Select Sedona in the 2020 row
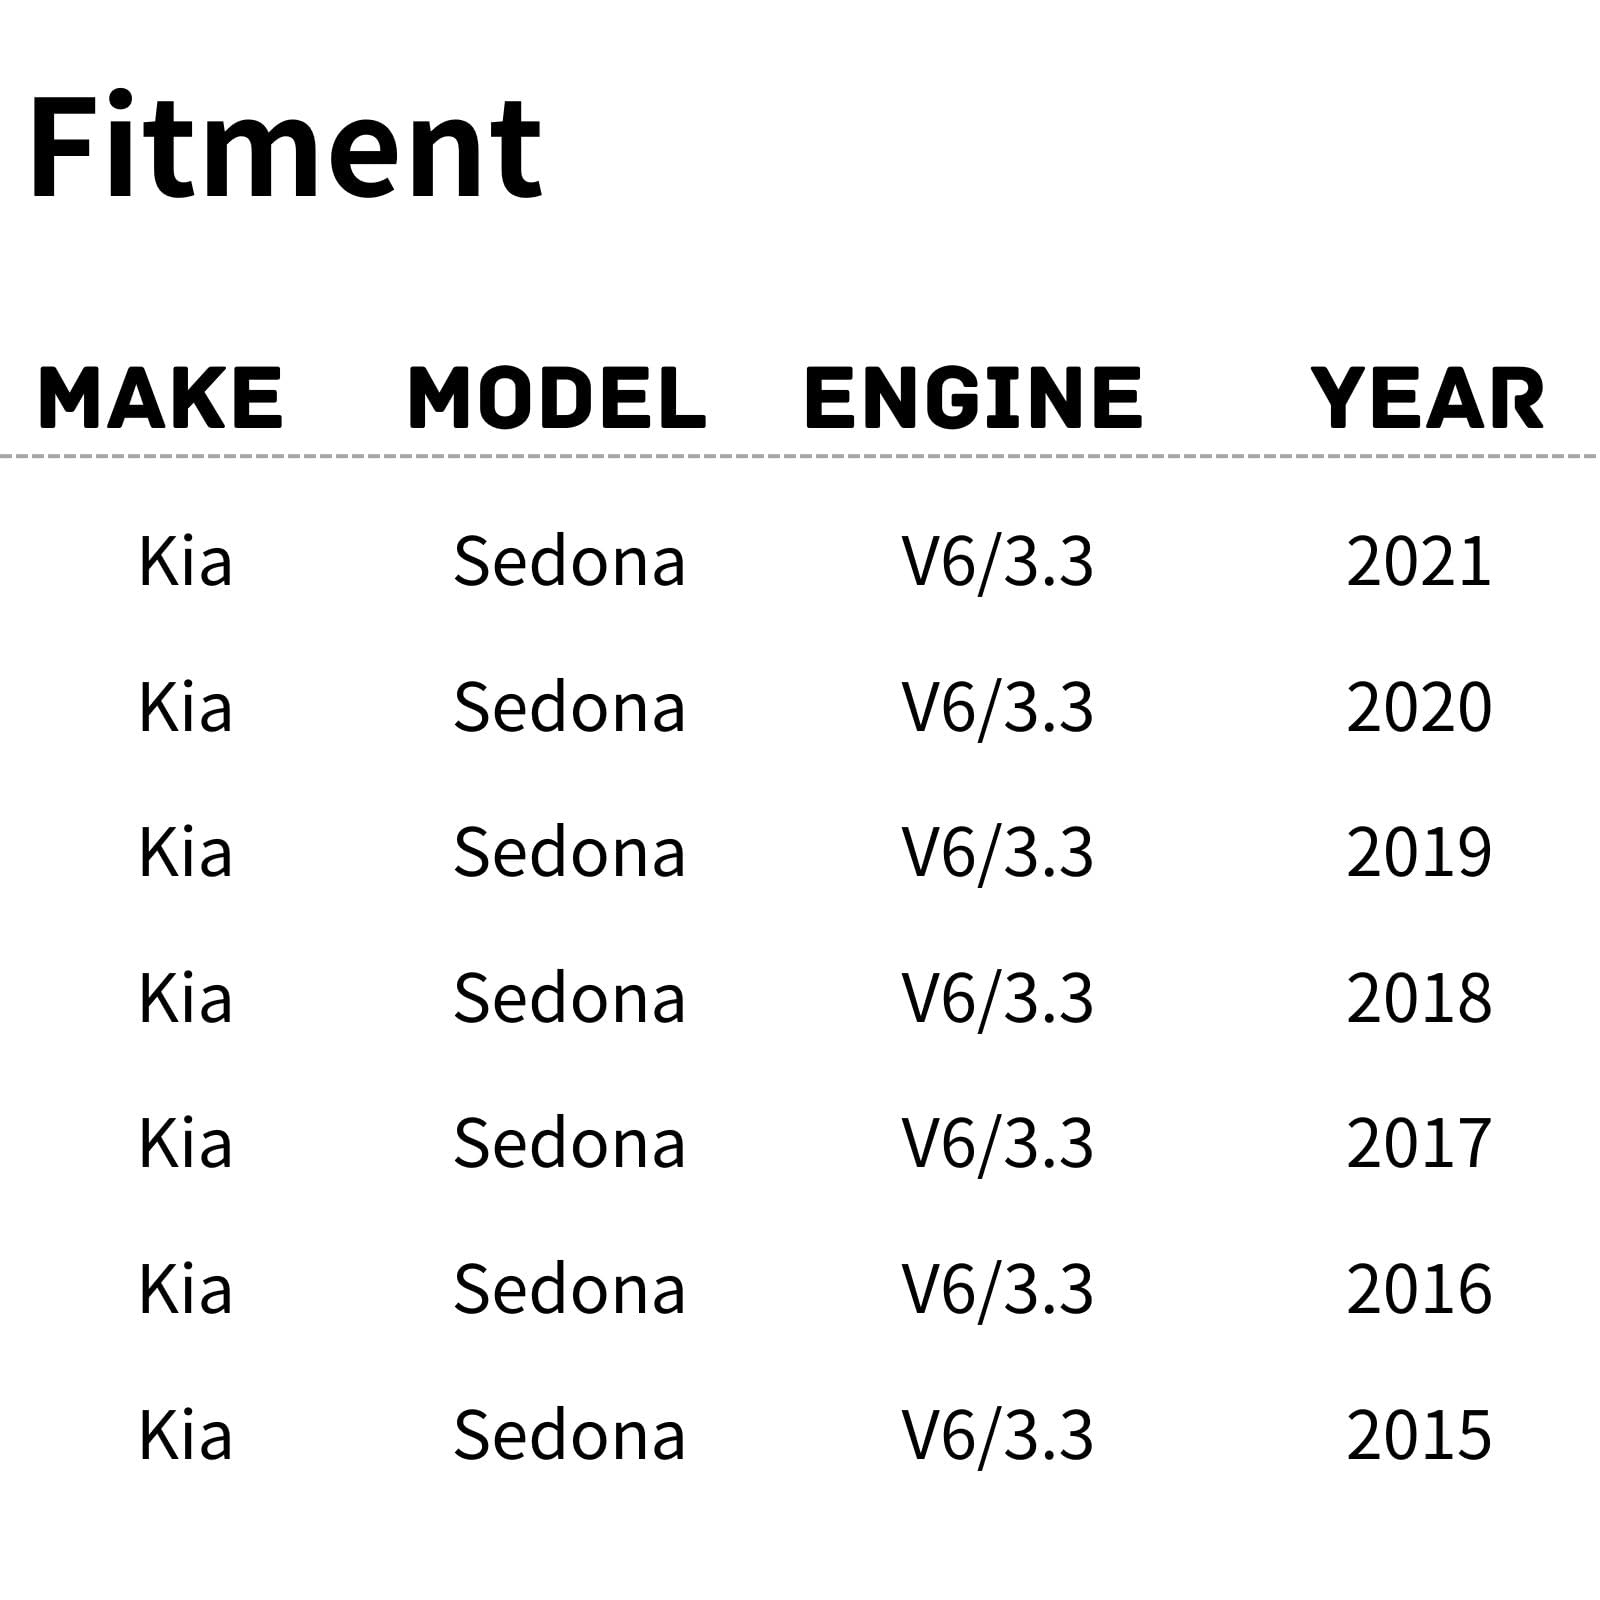This screenshot has height=1600, width=1600. tap(569, 708)
